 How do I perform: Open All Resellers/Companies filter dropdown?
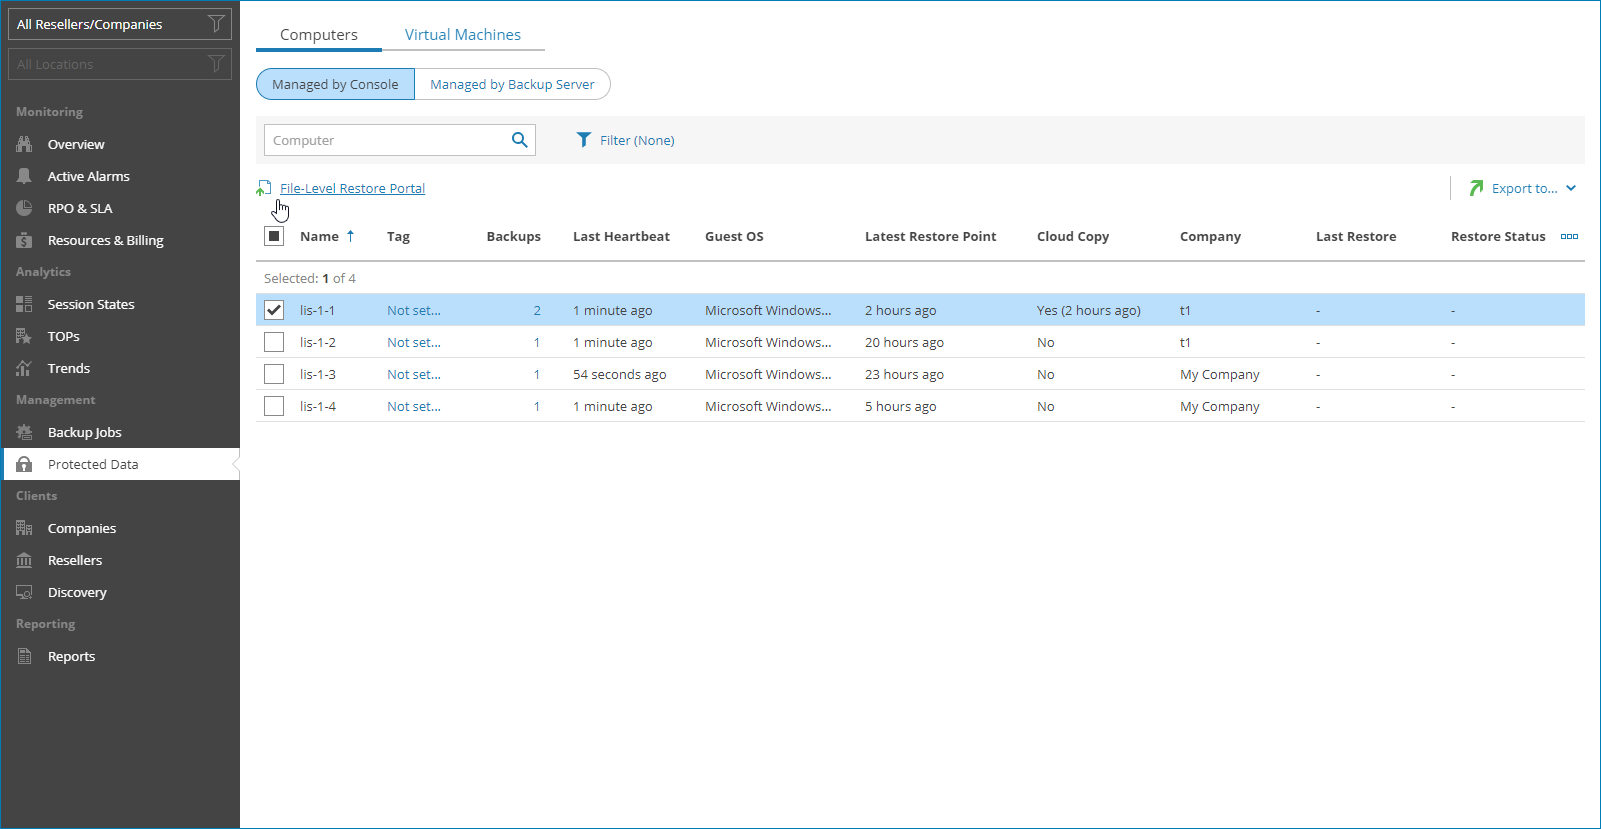click(x=119, y=24)
